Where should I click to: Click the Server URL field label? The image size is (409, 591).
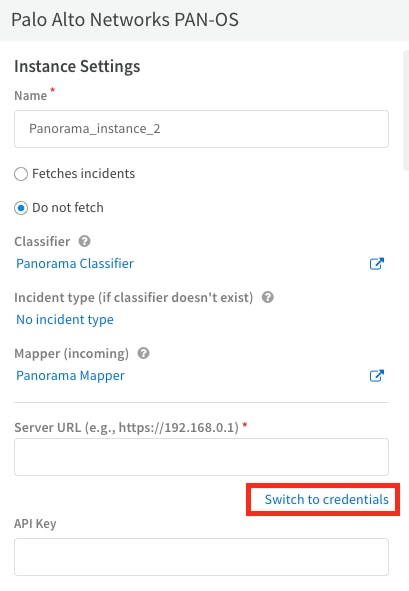pyautogui.click(x=126, y=427)
